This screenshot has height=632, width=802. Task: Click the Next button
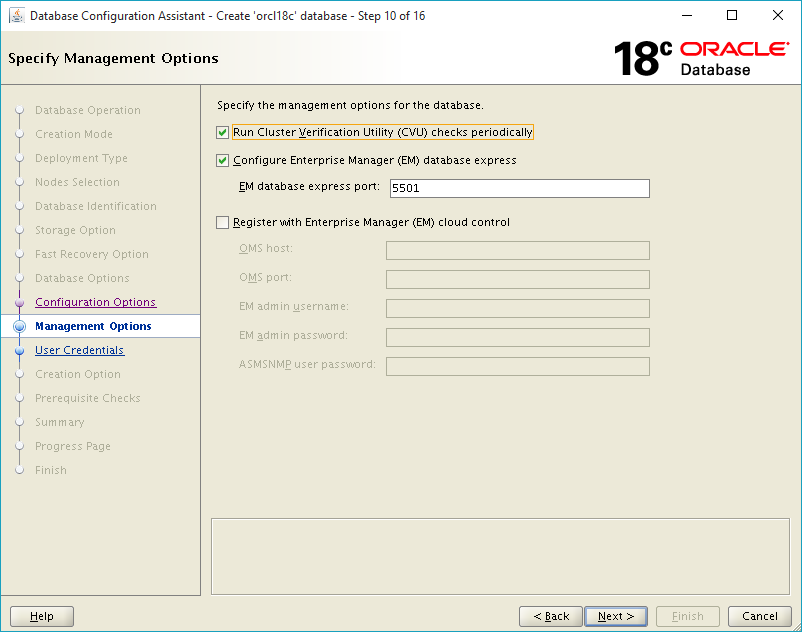click(616, 616)
